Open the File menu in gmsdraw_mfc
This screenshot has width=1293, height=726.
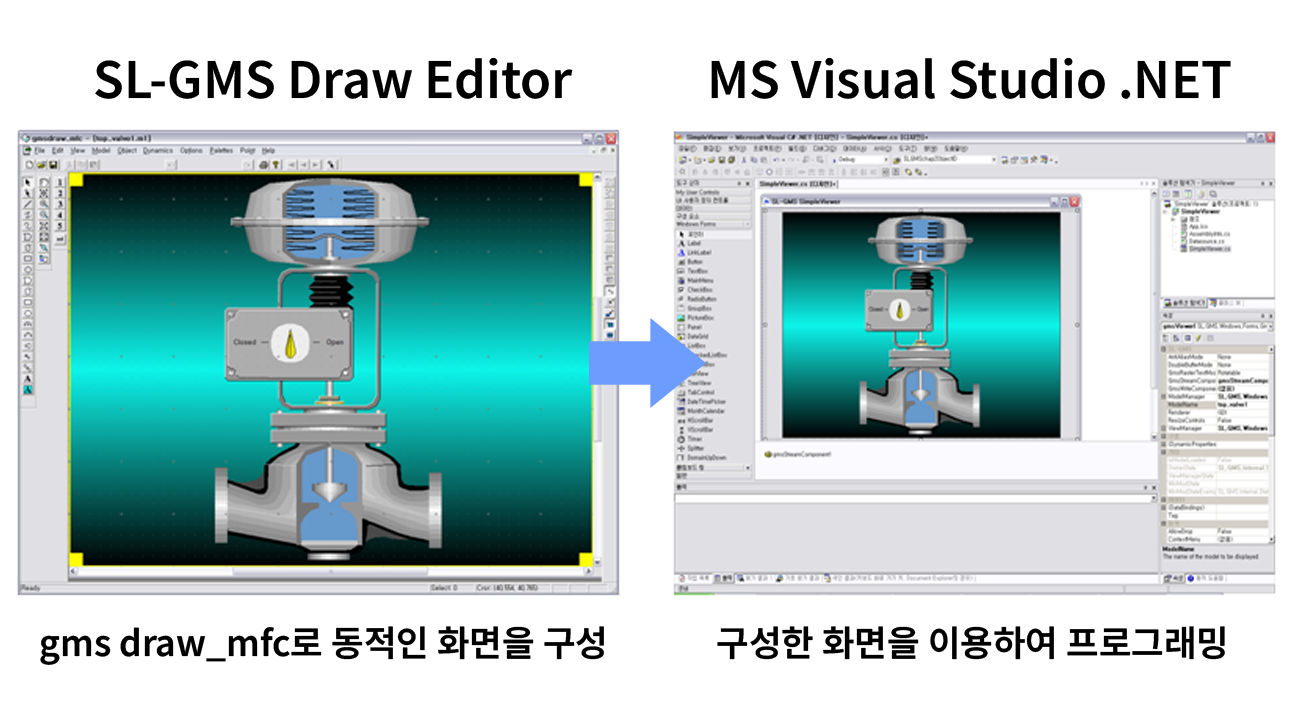pos(41,150)
